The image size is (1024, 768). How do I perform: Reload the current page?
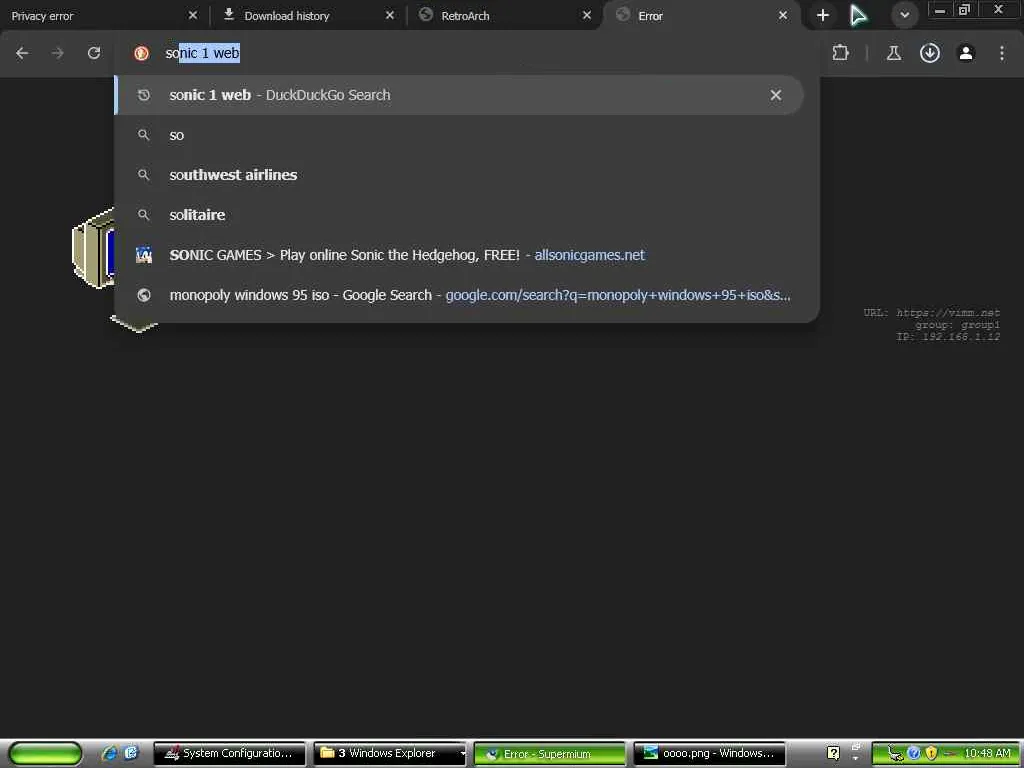(94, 53)
